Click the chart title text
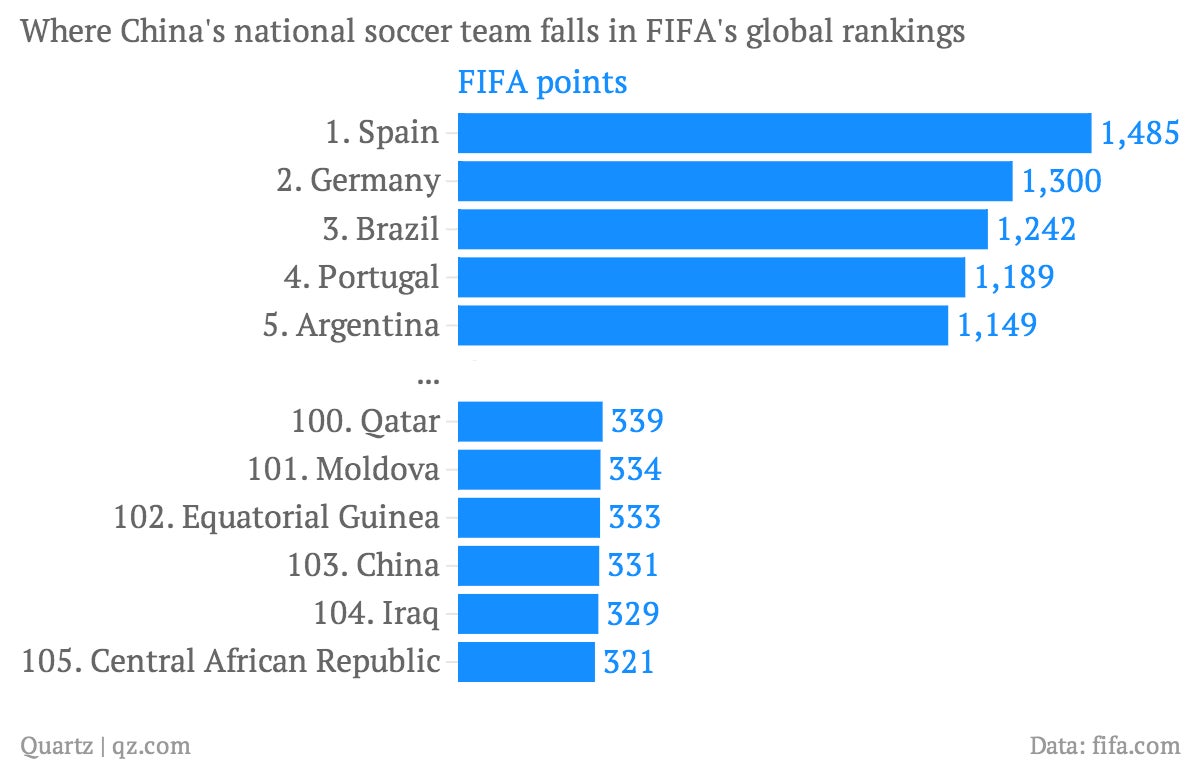Image resolution: width=1200 pixels, height=762 pixels. coord(493,32)
